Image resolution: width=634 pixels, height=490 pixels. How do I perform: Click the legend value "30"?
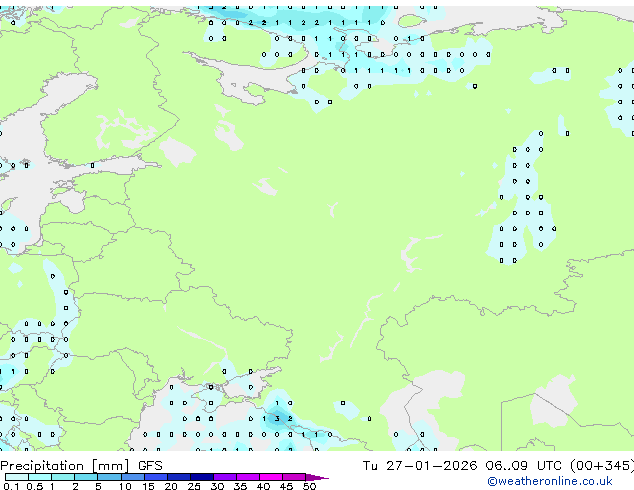pos(217,486)
